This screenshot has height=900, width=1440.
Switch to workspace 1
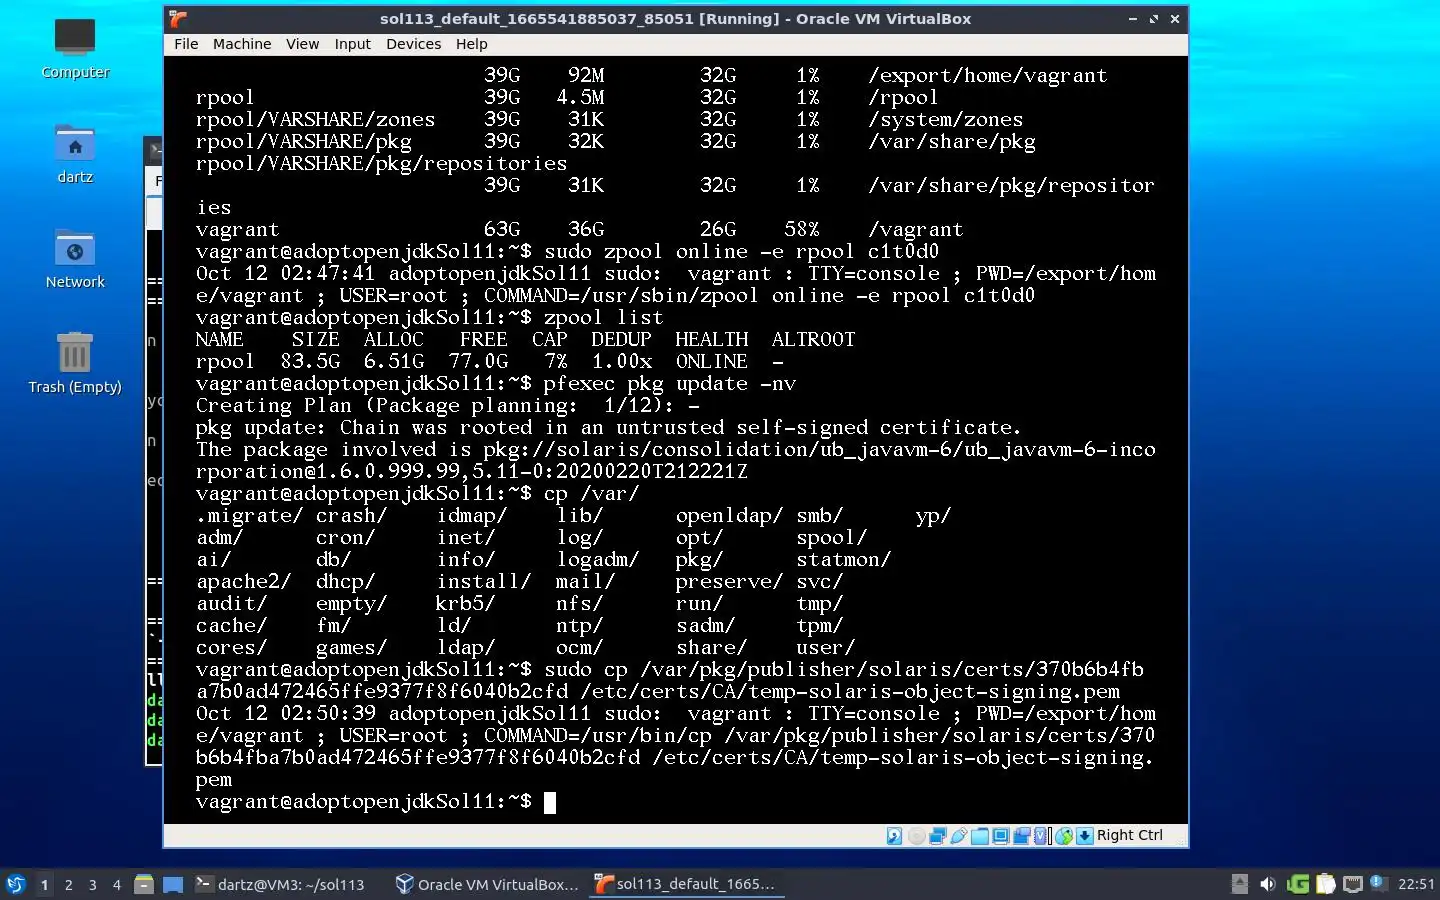coord(44,884)
